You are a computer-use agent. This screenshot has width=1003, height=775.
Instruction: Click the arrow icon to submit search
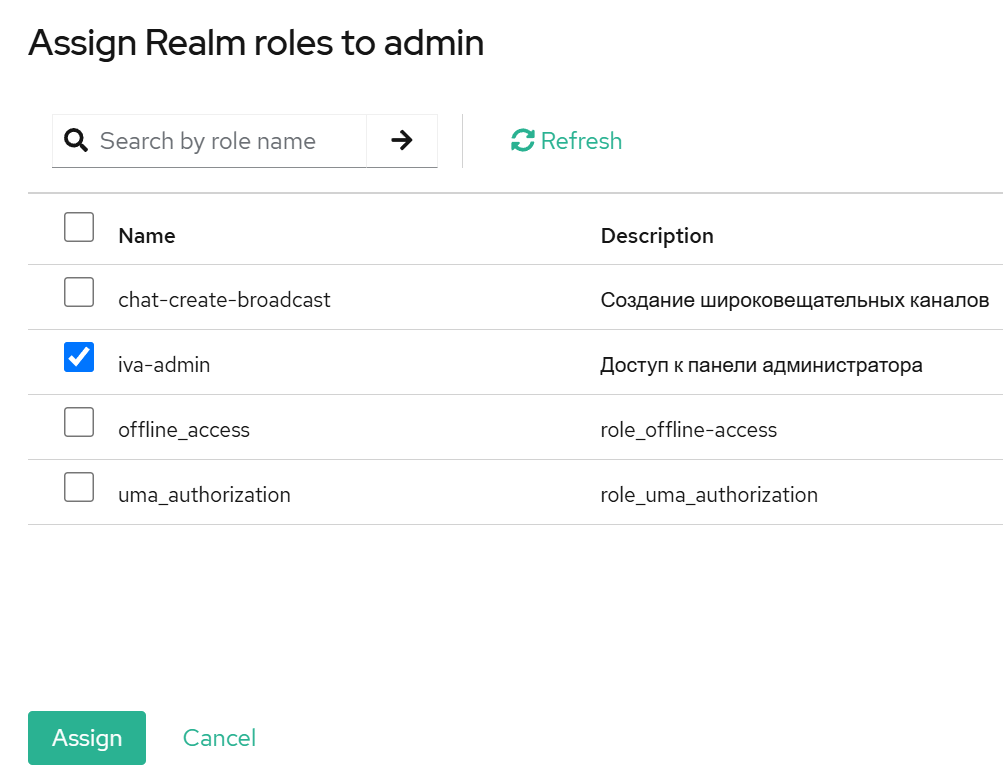[x=401, y=140]
